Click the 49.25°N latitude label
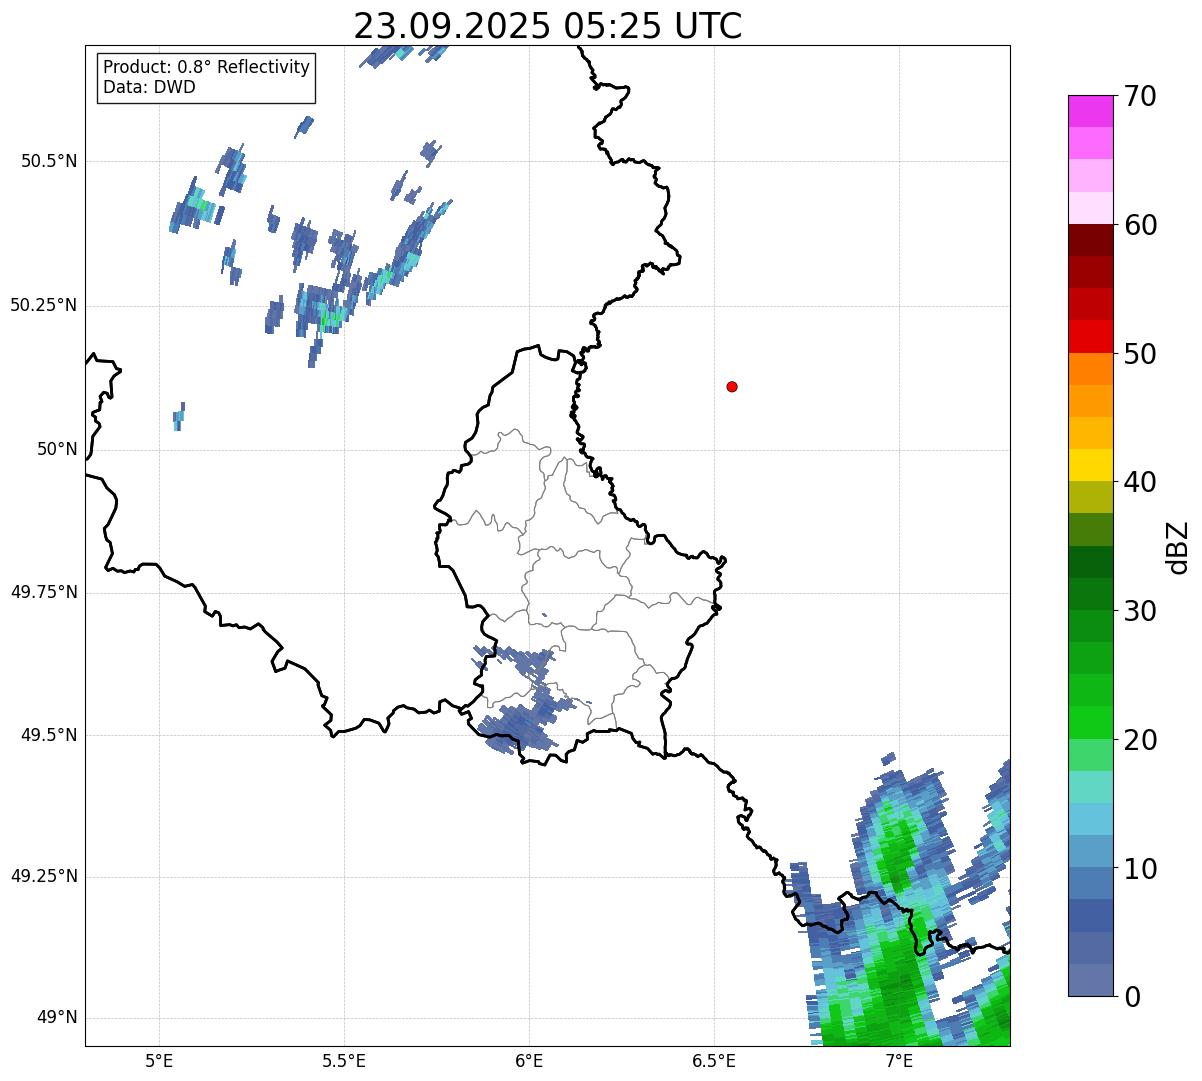 point(44,876)
